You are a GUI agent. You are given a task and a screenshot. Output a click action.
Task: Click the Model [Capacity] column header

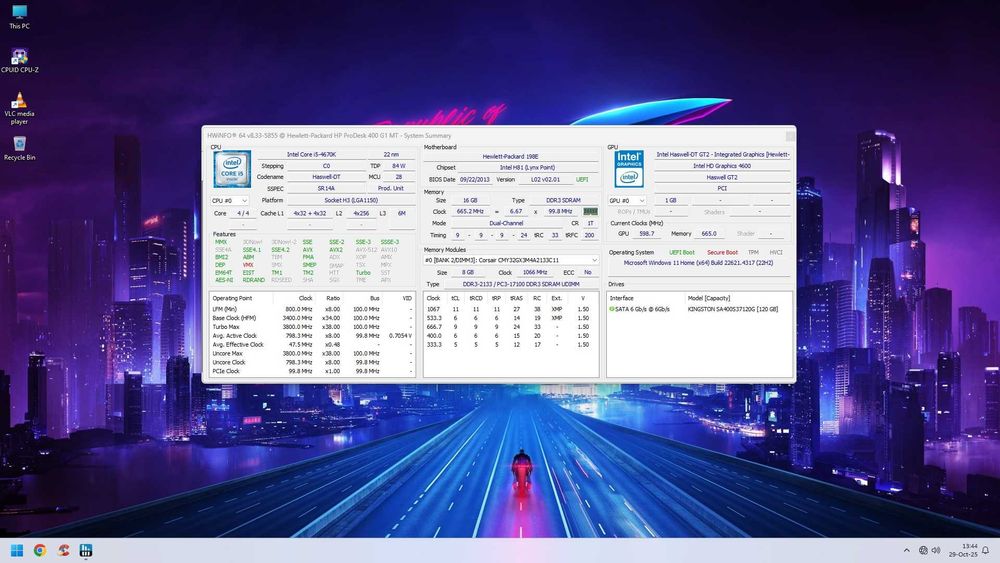[709, 298]
